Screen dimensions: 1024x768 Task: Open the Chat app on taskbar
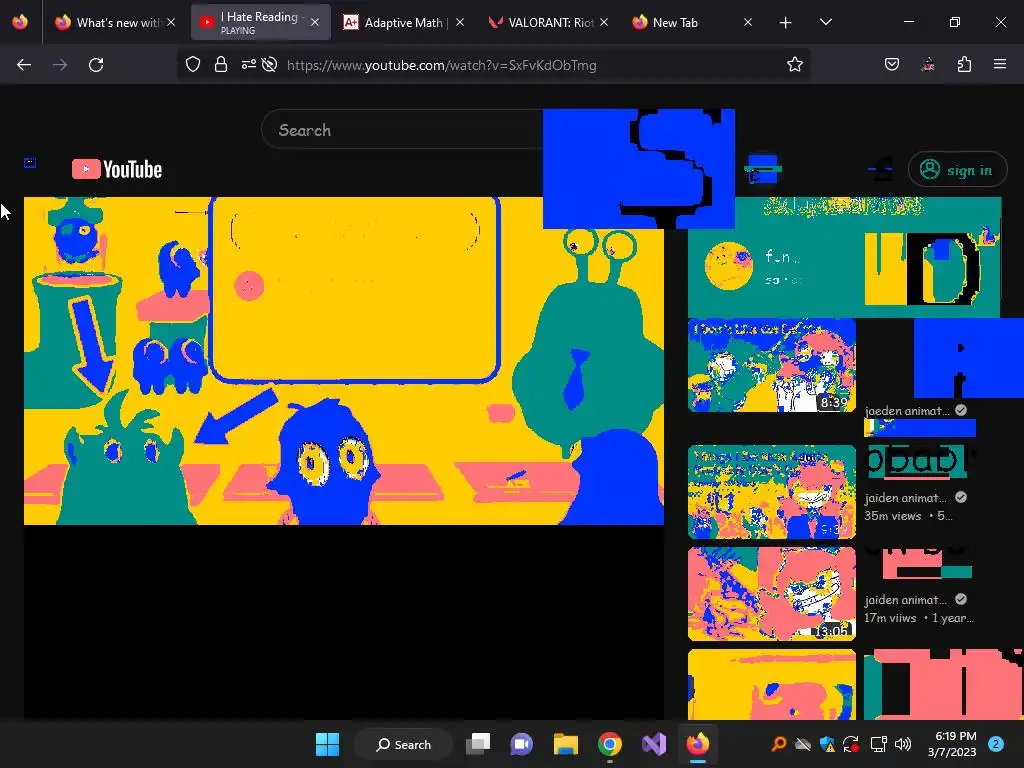(521, 744)
